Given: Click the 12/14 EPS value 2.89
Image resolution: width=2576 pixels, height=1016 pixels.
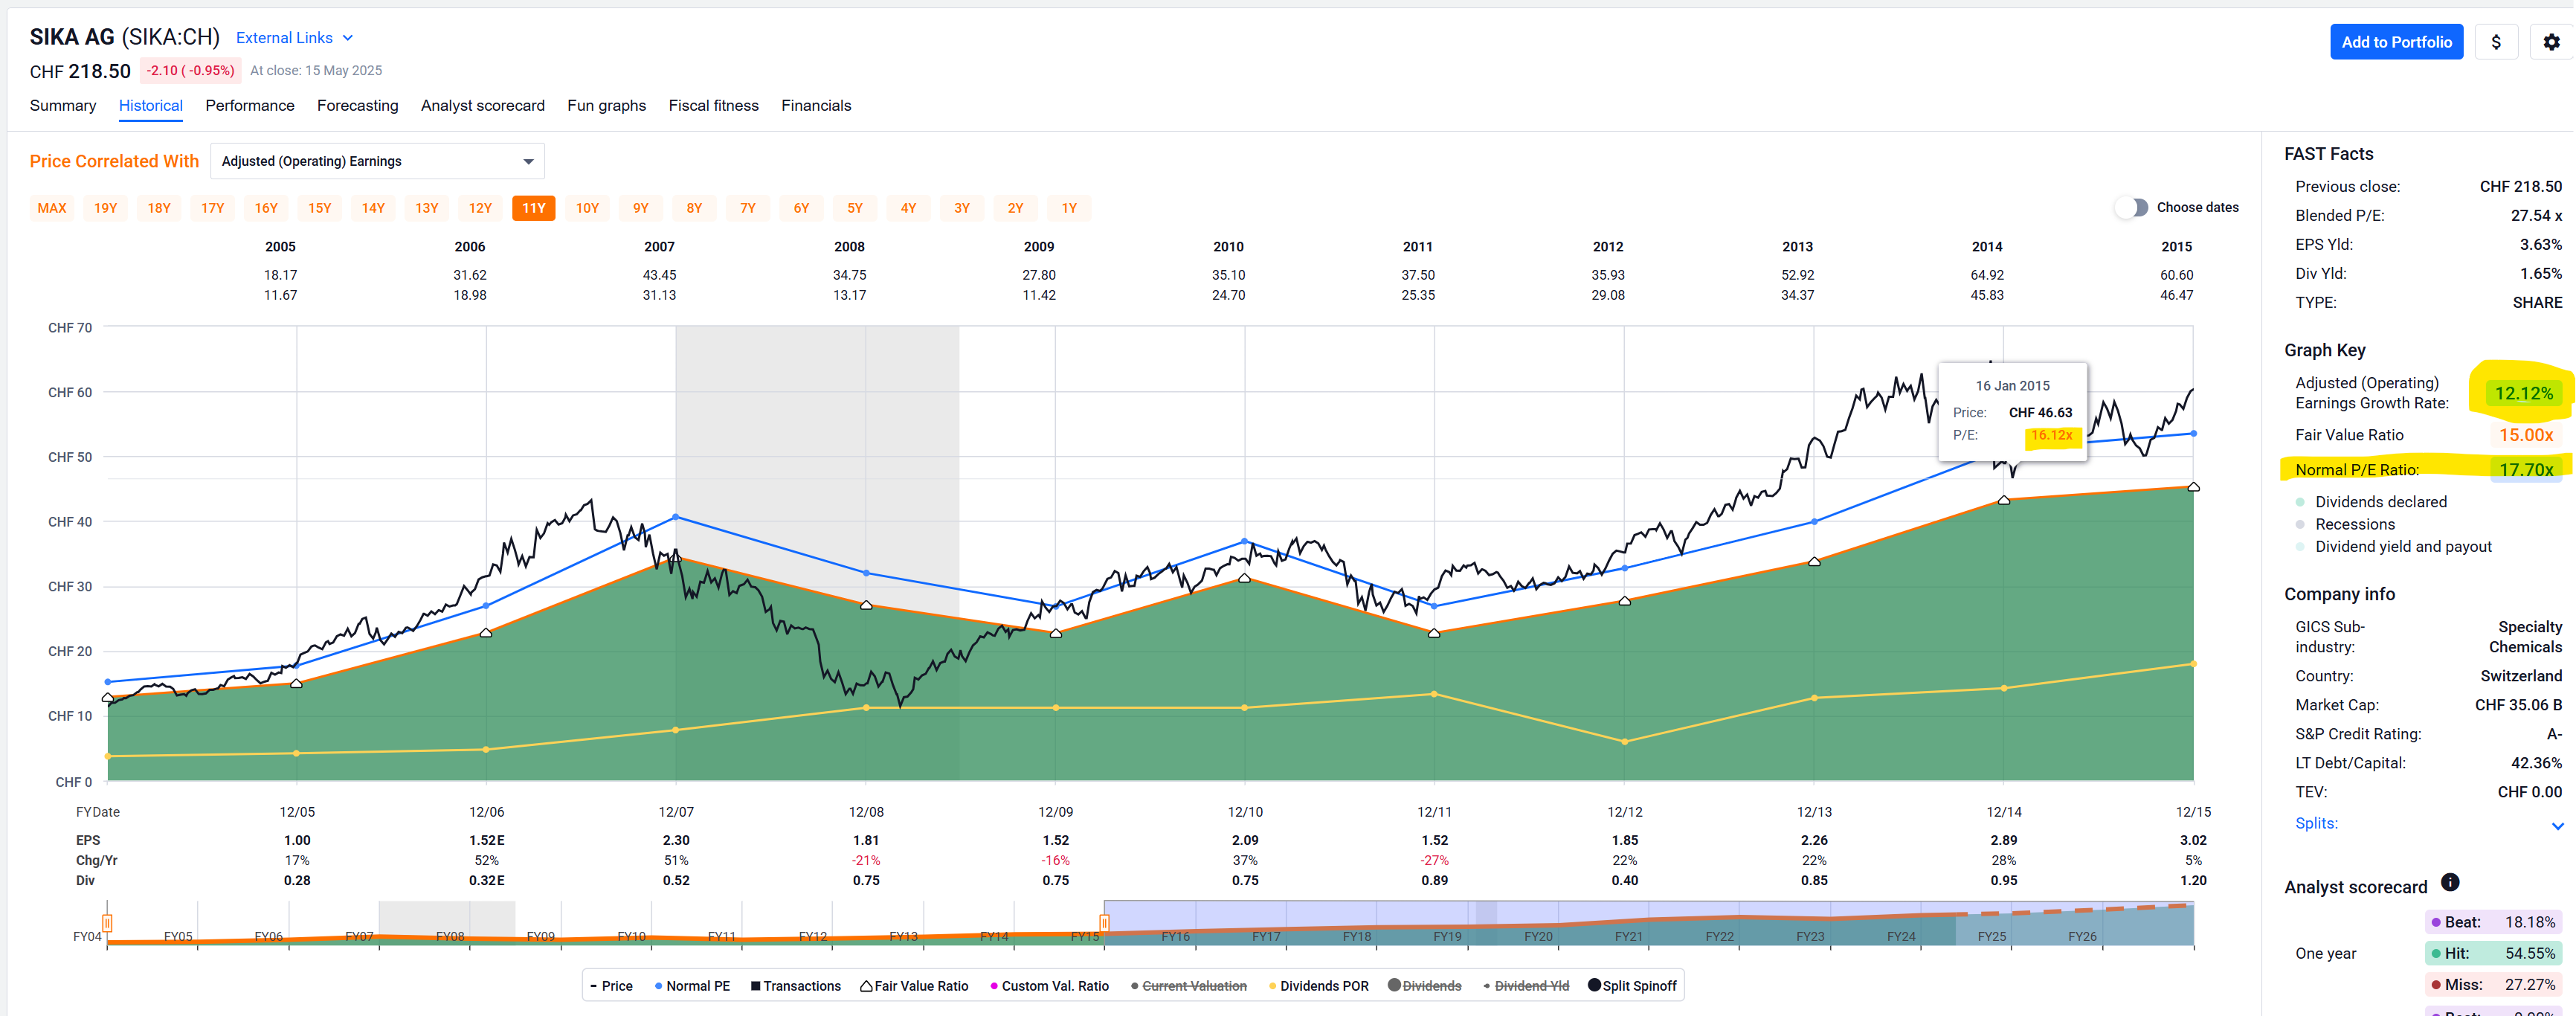Looking at the screenshot, I should [x=2004, y=840].
